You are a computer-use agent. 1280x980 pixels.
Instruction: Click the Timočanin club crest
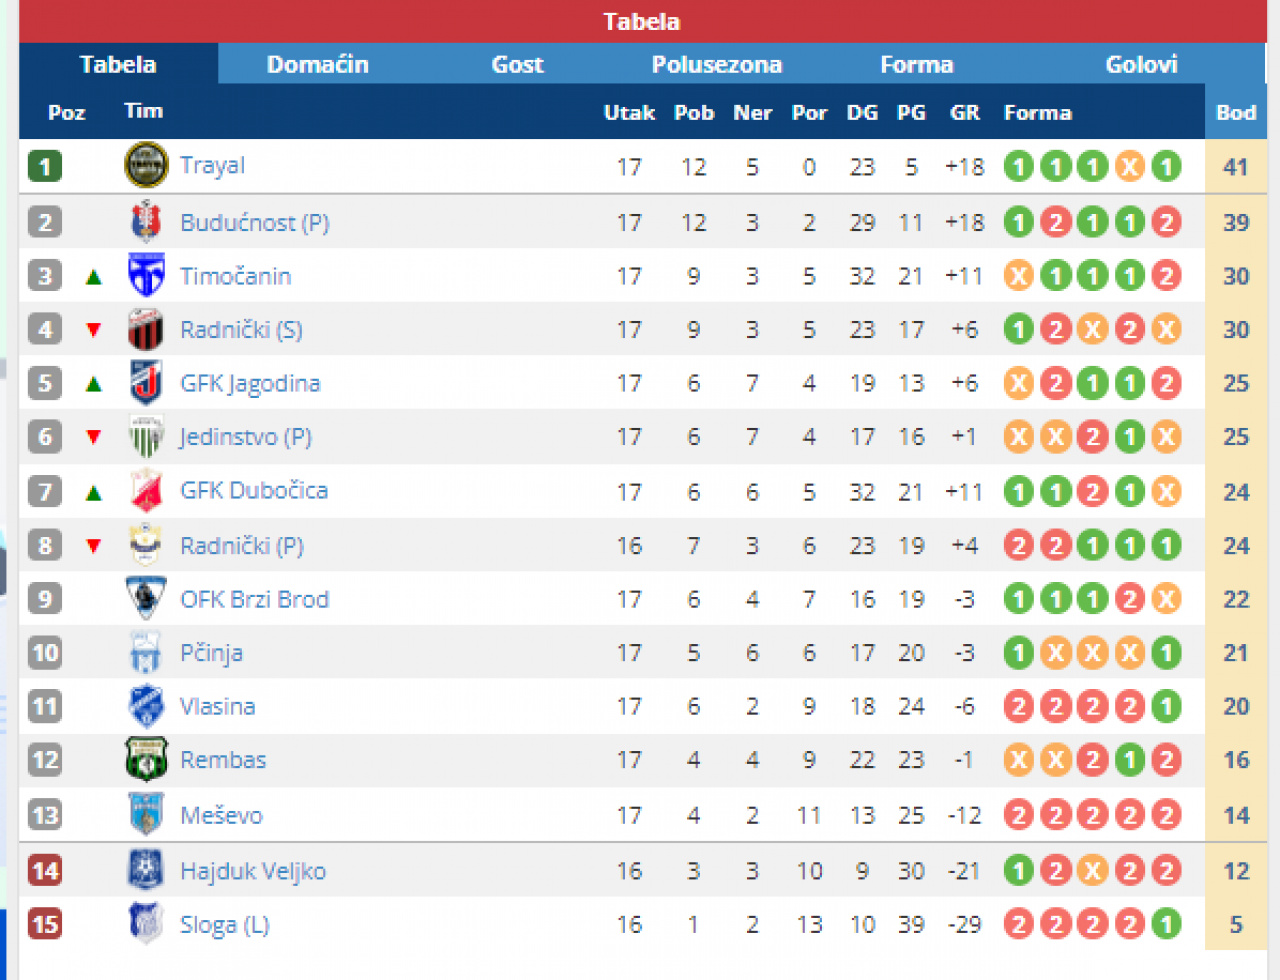pyautogui.click(x=146, y=275)
